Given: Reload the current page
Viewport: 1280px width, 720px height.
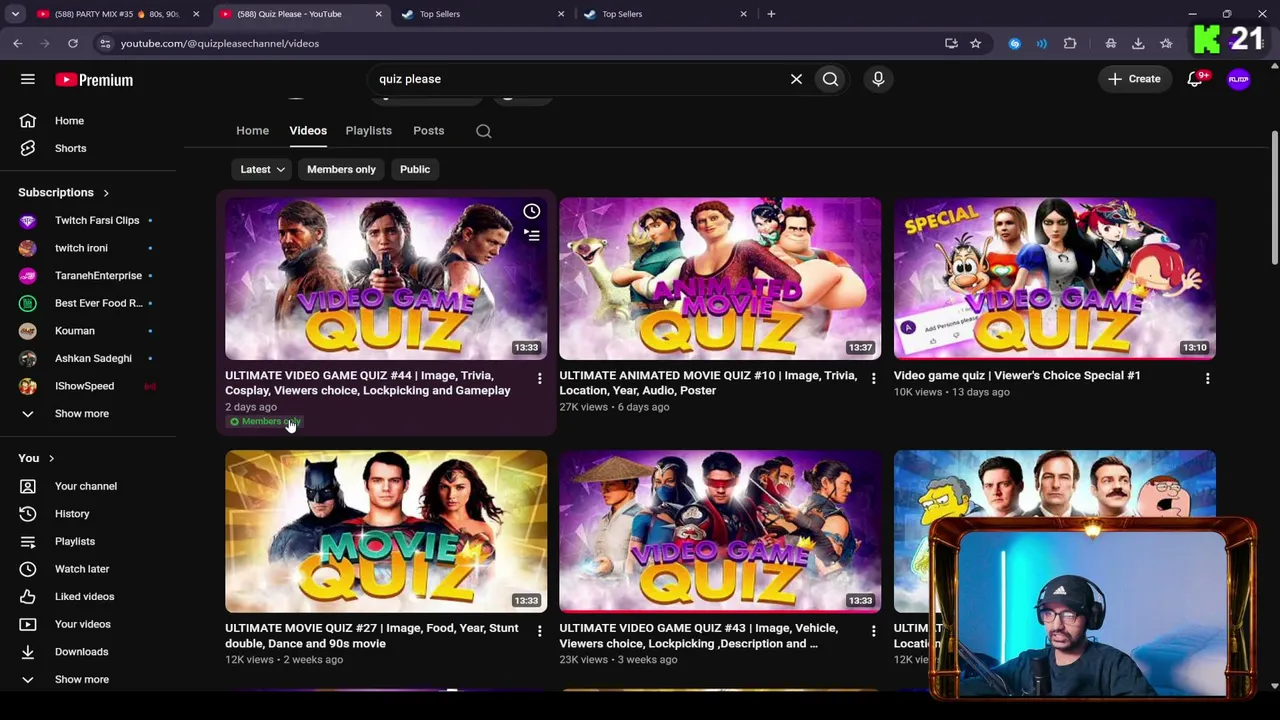Looking at the screenshot, I should click(73, 43).
